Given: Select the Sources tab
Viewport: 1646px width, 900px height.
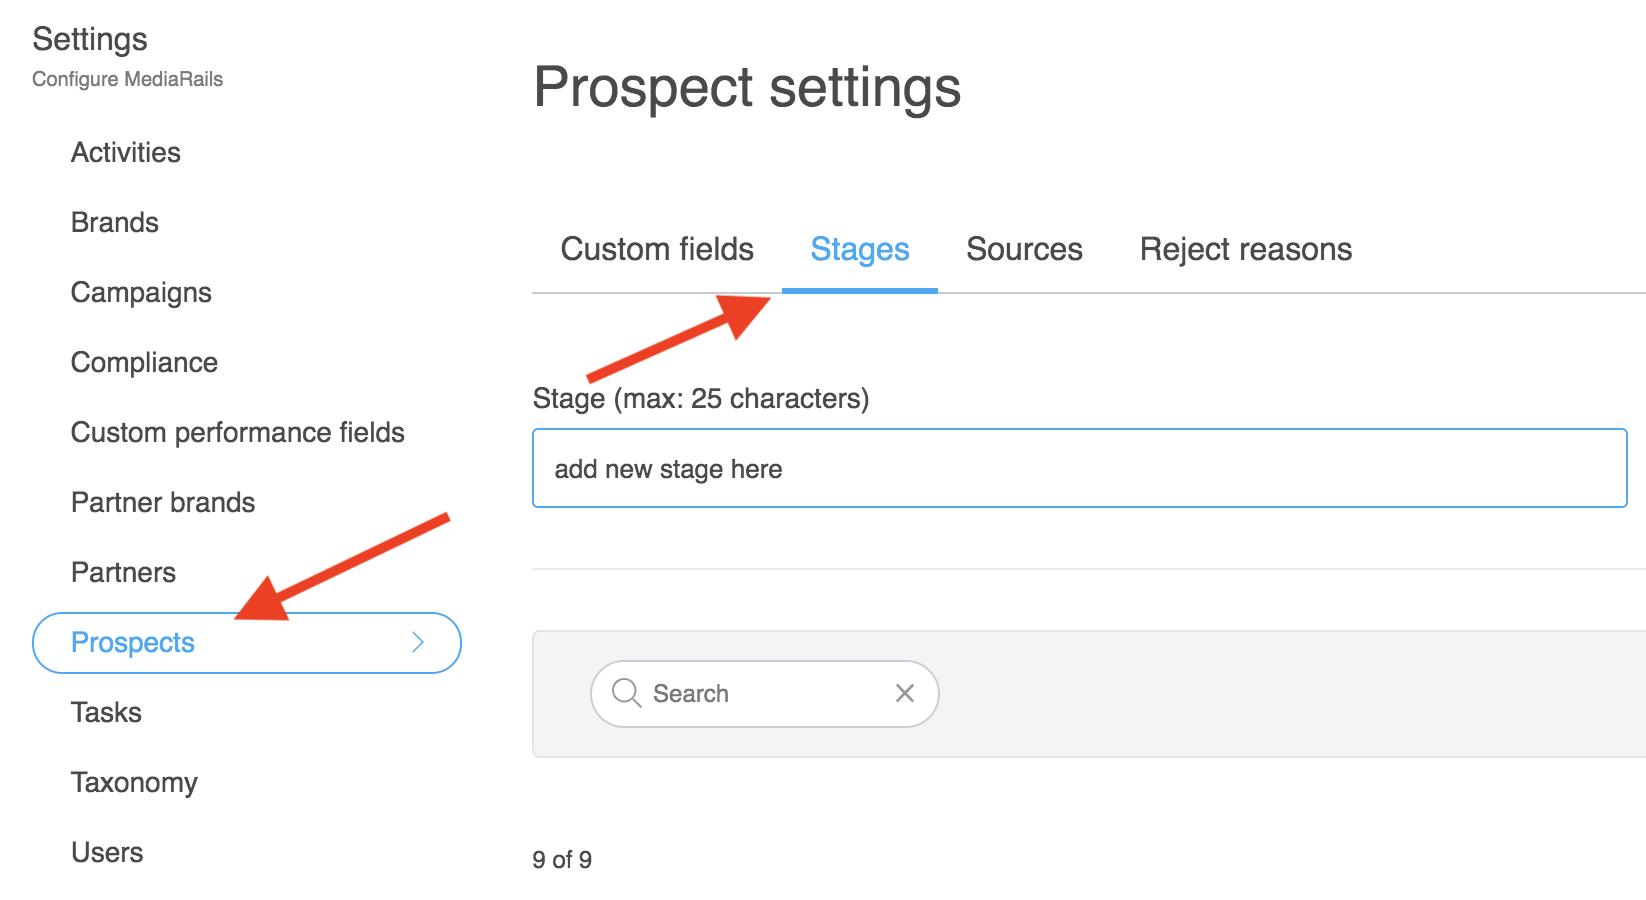Looking at the screenshot, I should pyautogui.click(x=1024, y=249).
